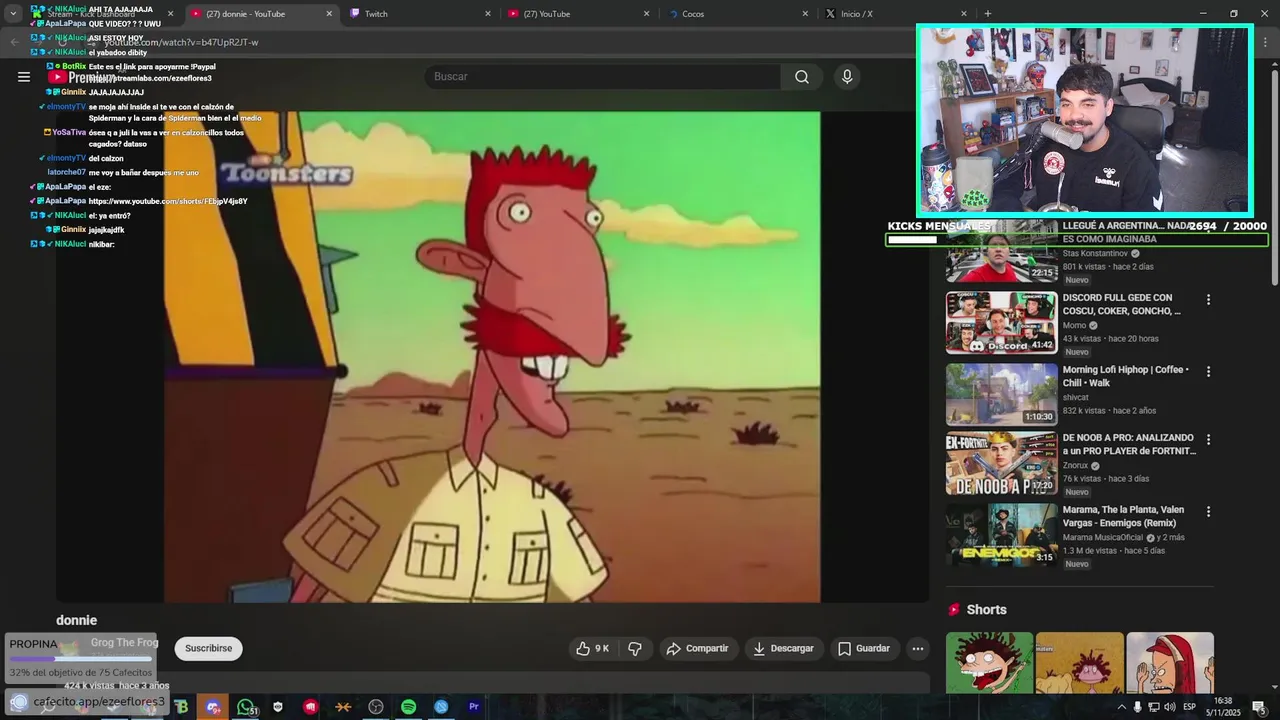Click inside the Buscar search field
This screenshot has height=720, width=1280.
[603, 77]
